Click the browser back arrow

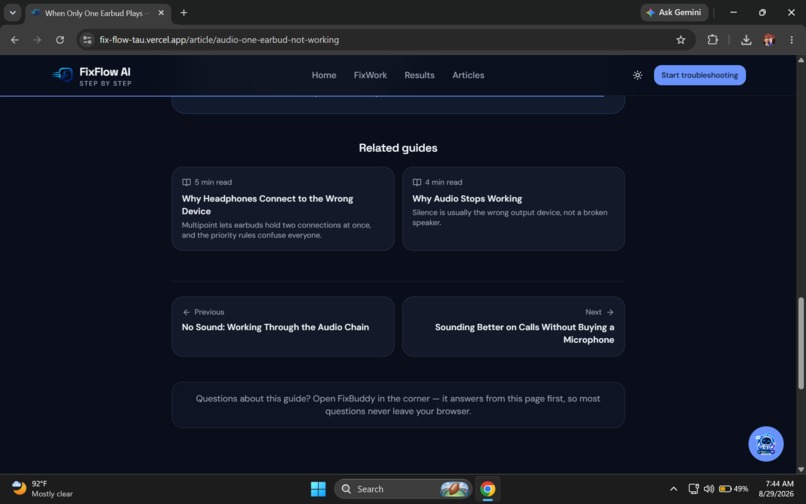point(15,40)
